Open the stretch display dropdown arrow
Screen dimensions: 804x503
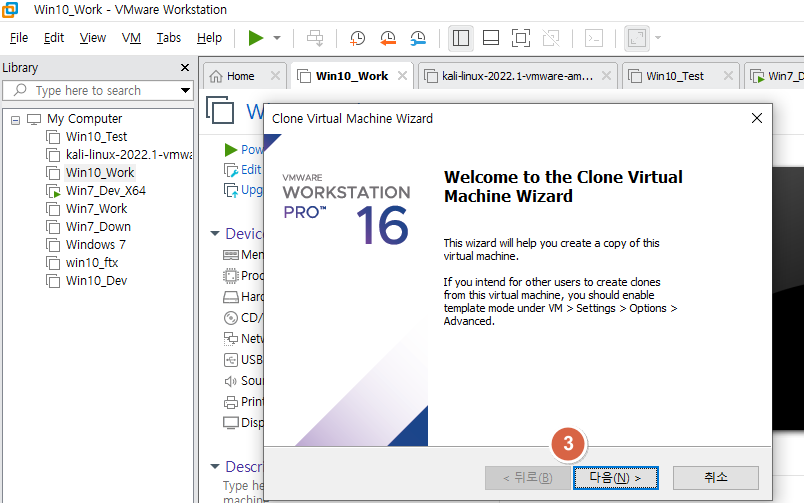coord(658,38)
